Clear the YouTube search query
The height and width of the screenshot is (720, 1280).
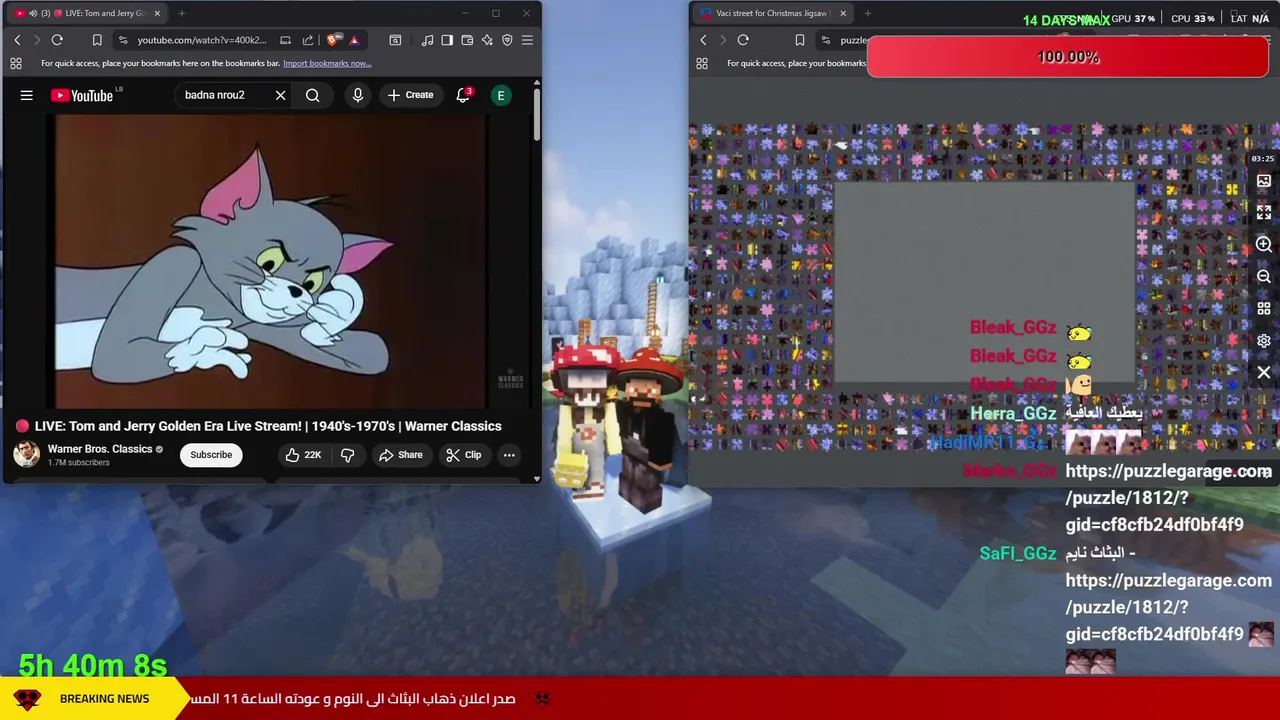pyautogui.click(x=280, y=95)
